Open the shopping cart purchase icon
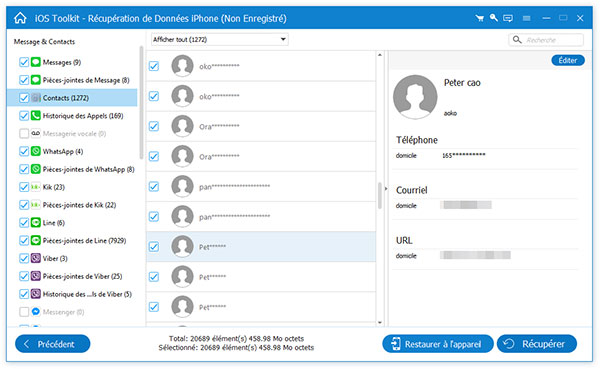Image resolution: width=600 pixels, height=369 pixels. [479, 18]
